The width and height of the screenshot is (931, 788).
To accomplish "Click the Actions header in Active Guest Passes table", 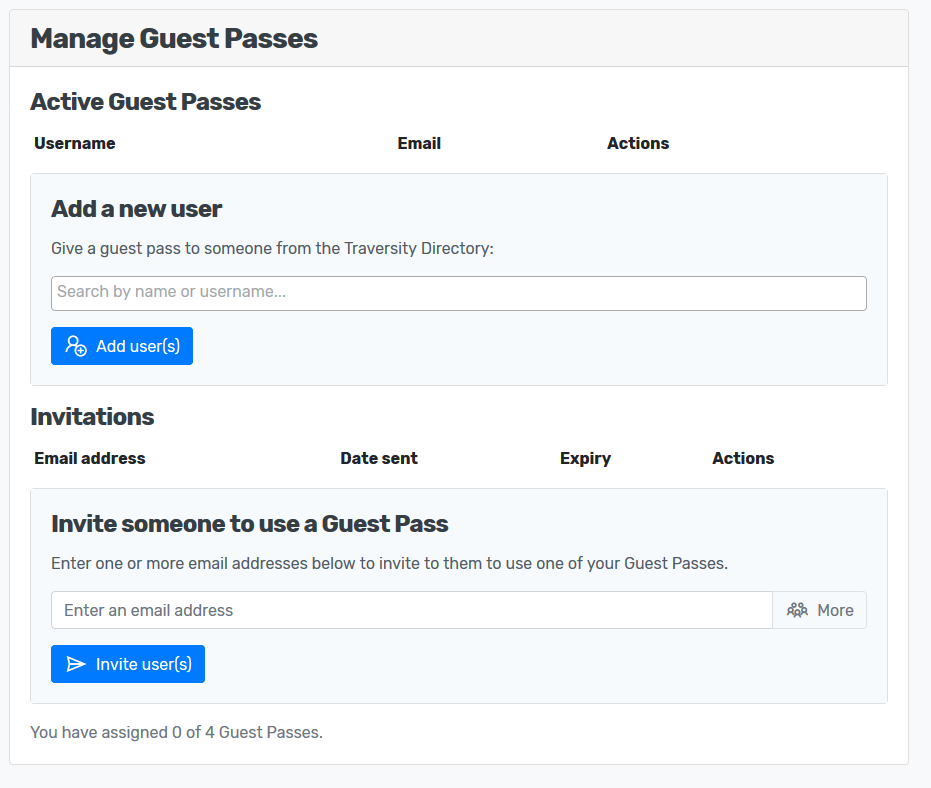I will (638, 143).
